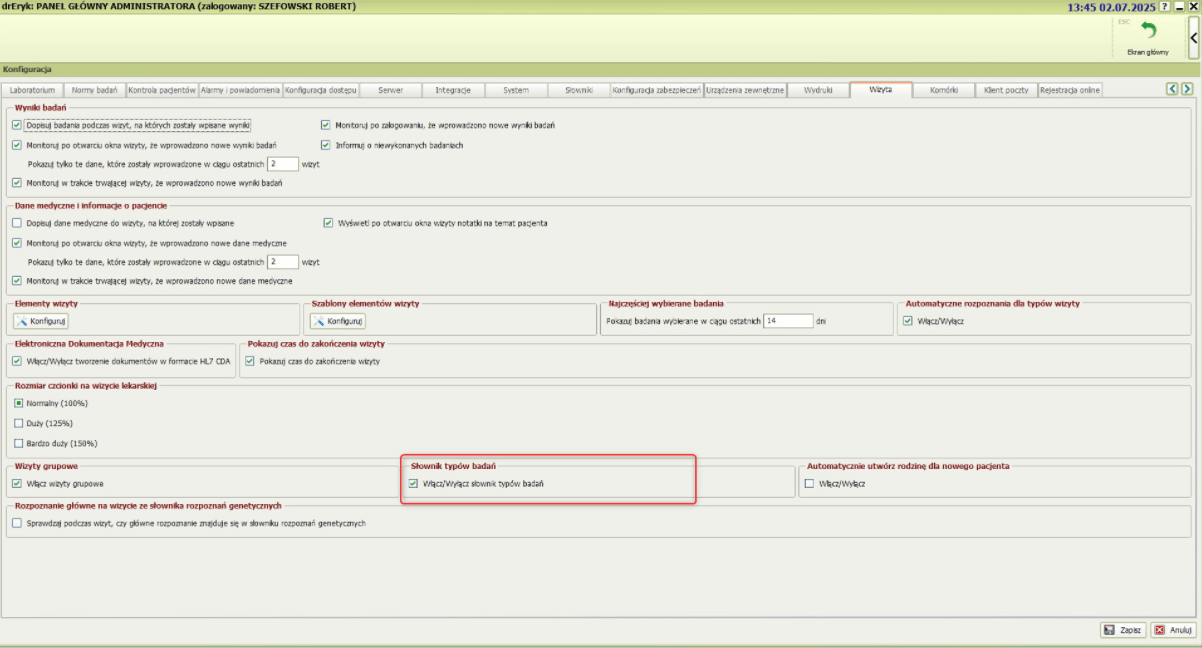Image resolution: width=1202 pixels, height=648 pixels.
Task: Cancel changes with the Anuluj button
Action: [1173, 630]
